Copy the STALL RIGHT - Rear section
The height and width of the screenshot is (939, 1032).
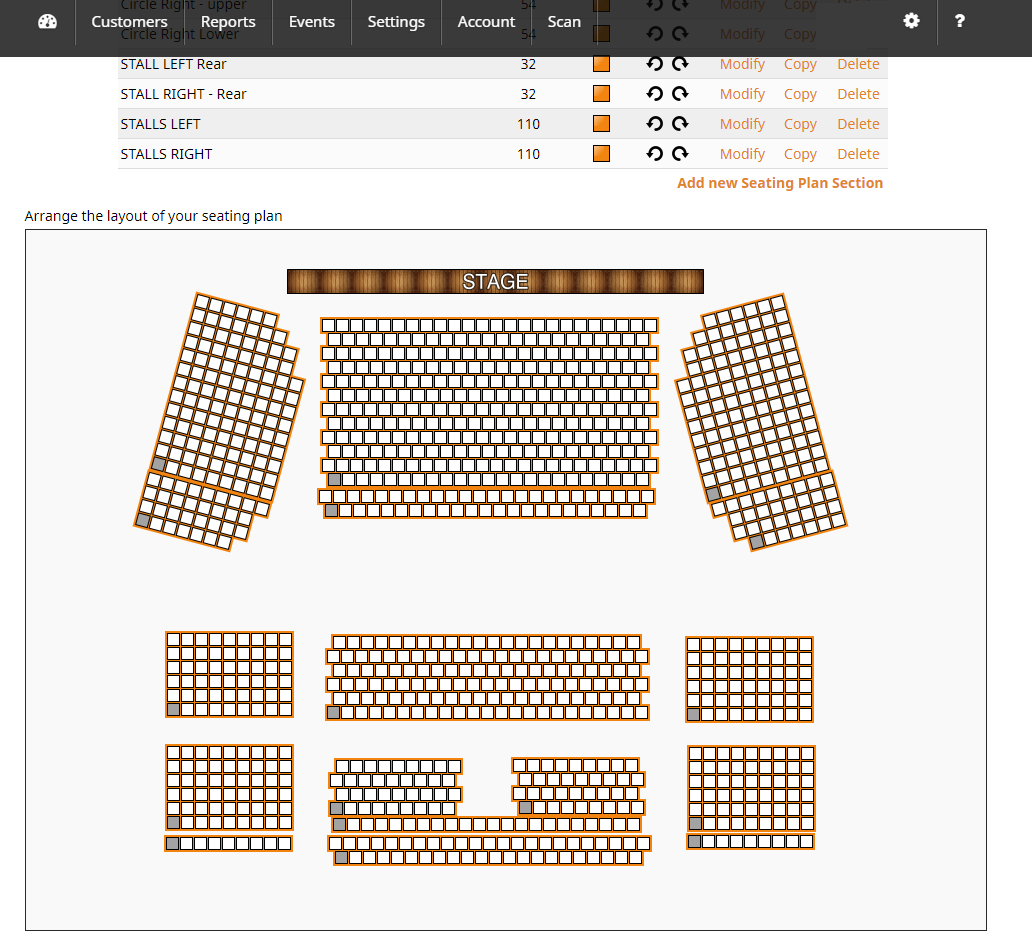(x=800, y=94)
